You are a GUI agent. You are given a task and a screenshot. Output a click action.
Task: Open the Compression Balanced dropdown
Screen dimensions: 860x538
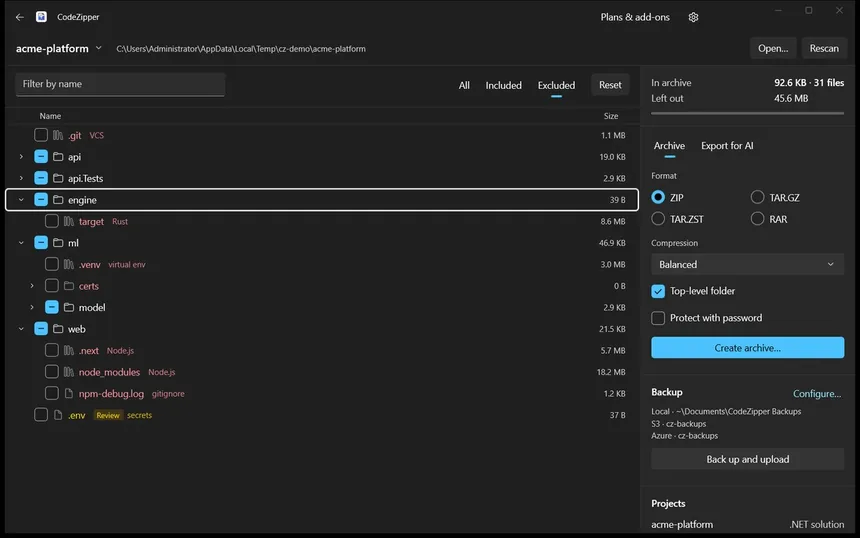[x=748, y=264]
